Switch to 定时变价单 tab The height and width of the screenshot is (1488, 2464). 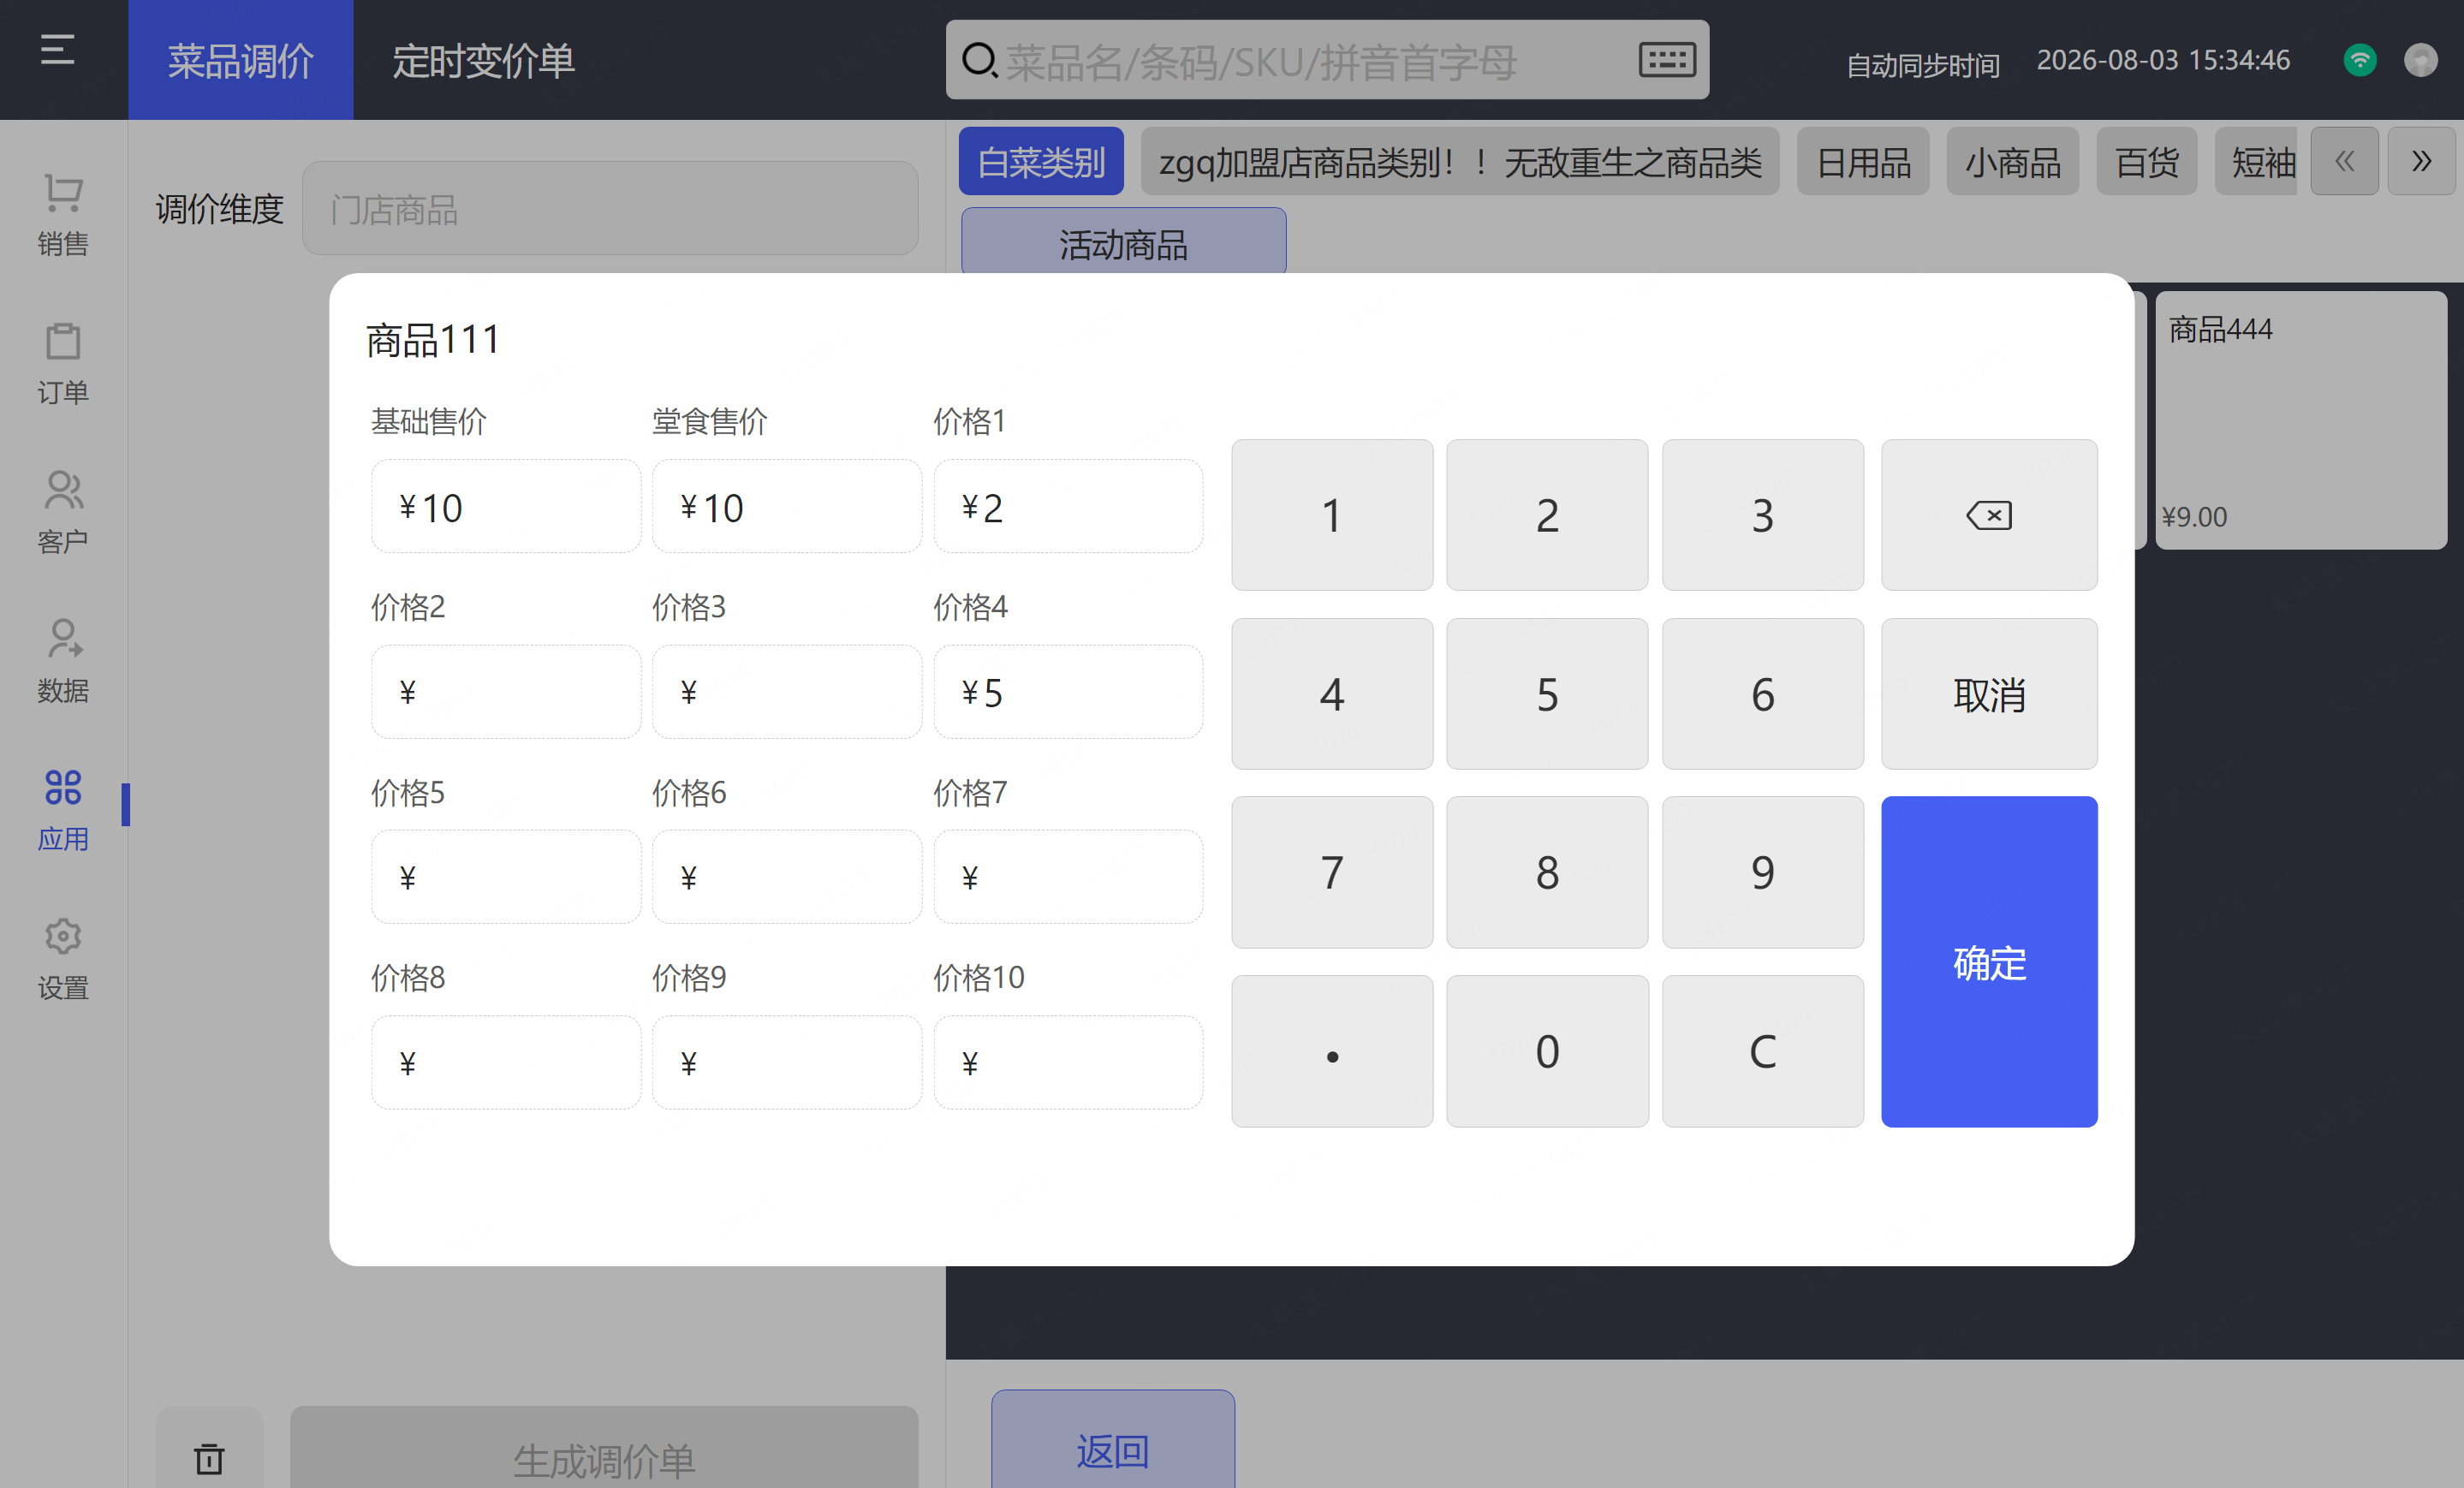483,60
